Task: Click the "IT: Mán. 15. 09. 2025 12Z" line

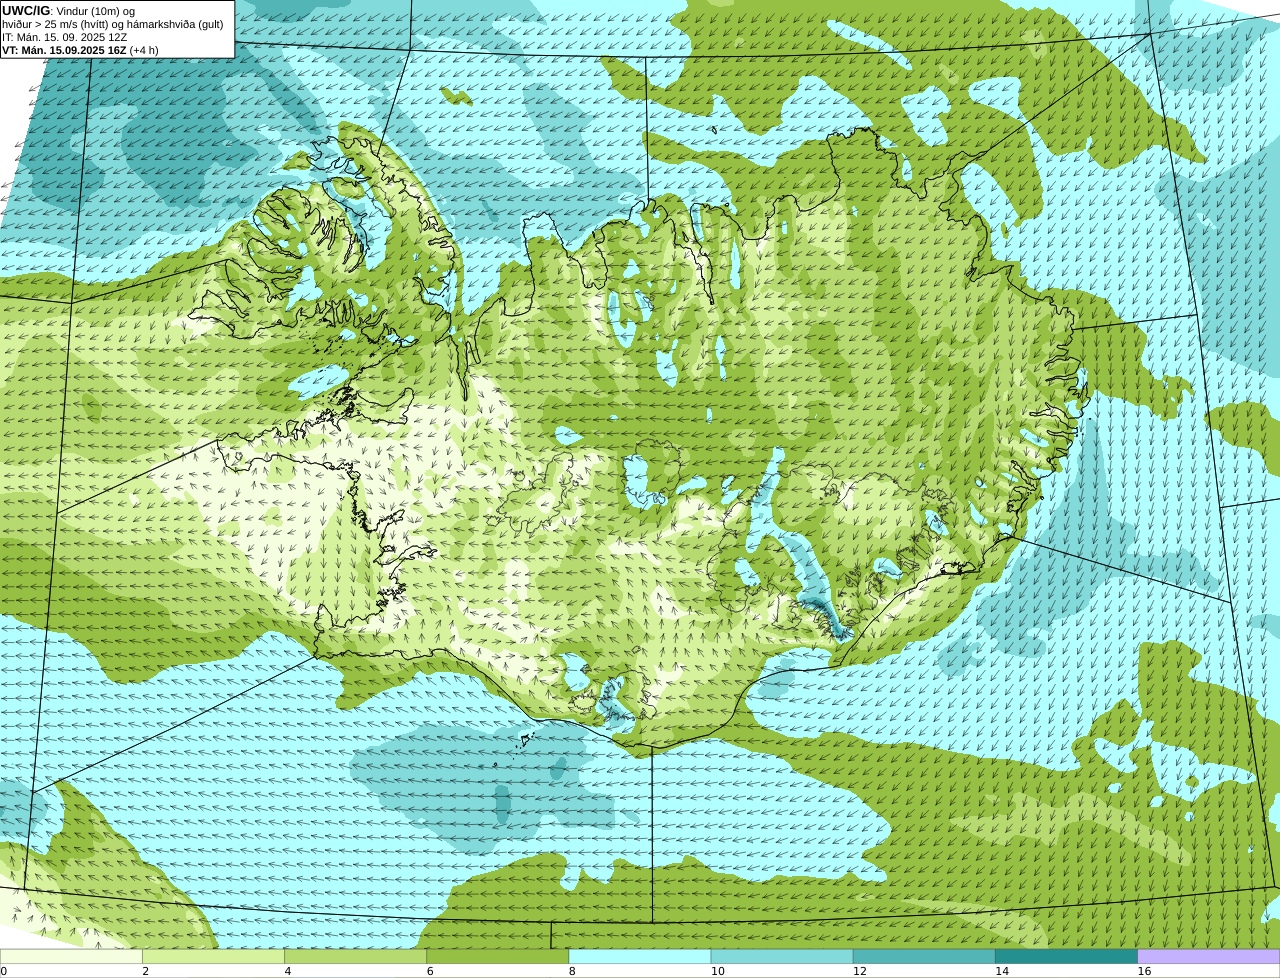Action: pyautogui.click(x=64, y=37)
